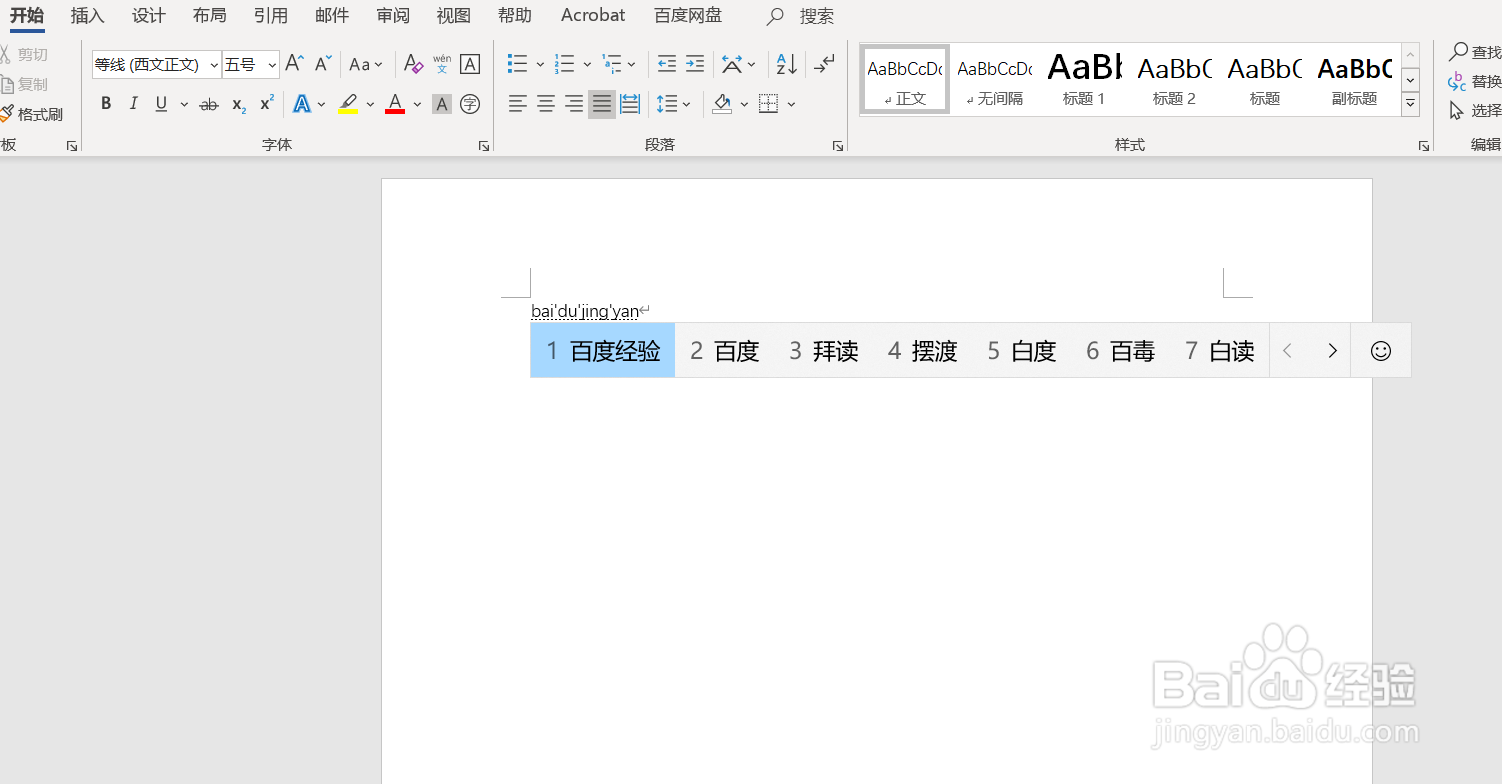Click the Shading paint bucket icon
This screenshot has width=1502, height=784.
tap(722, 104)
